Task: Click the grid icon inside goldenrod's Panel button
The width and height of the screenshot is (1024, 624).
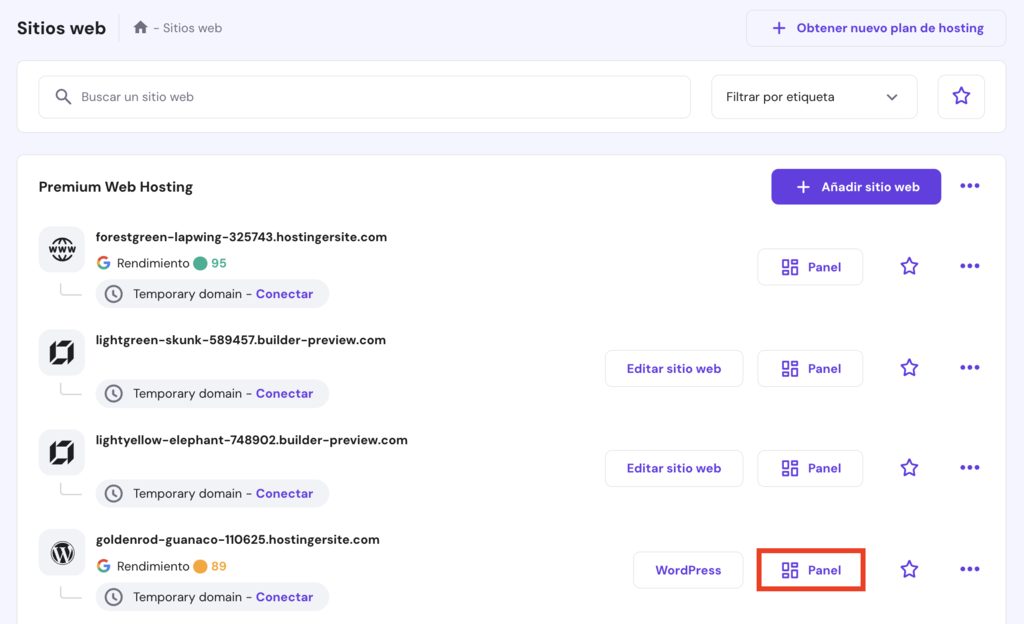Action: (x=790, y=569)
